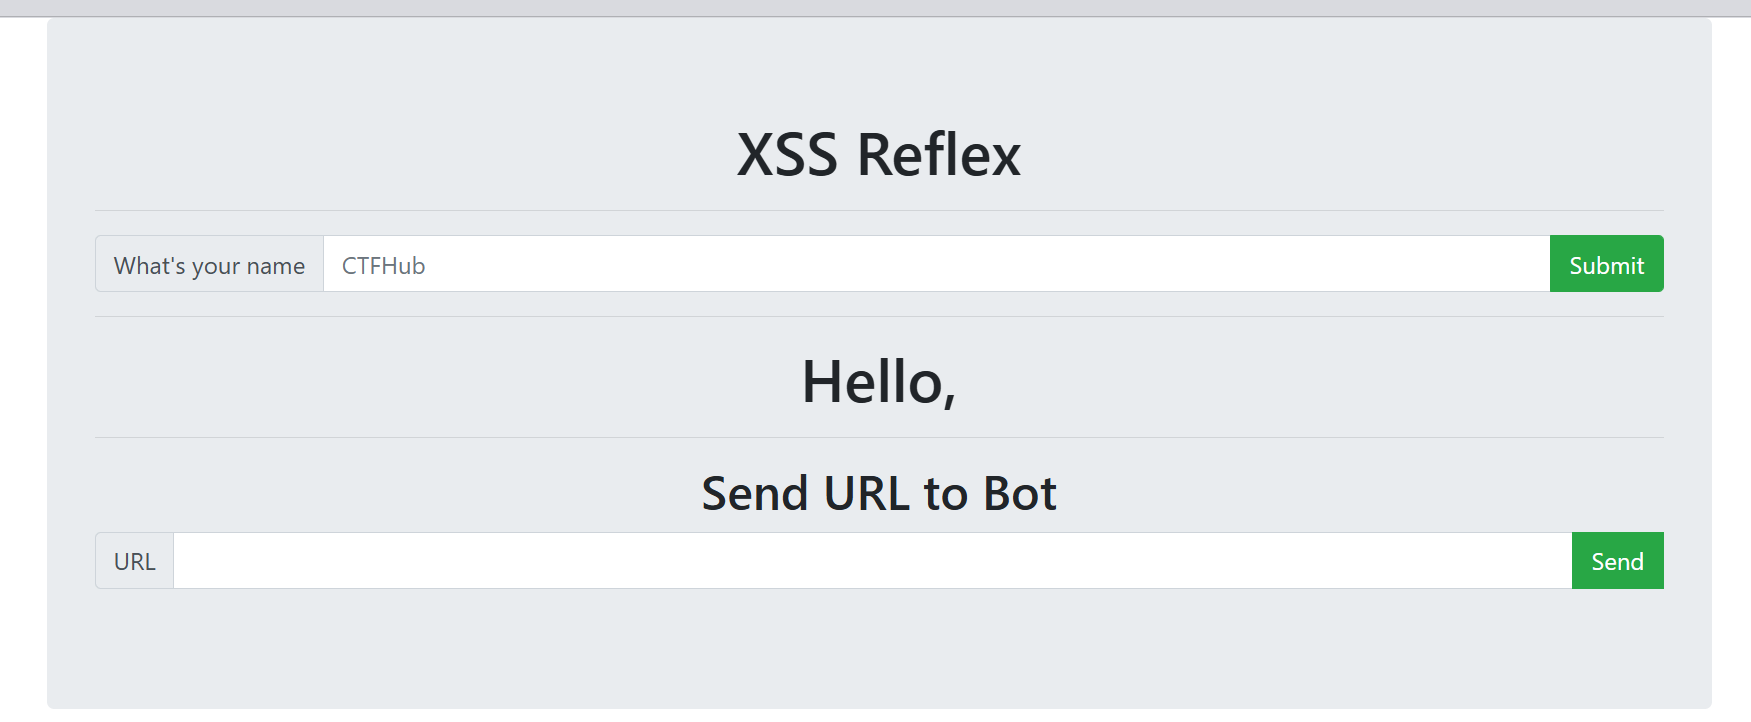The width and height of the screenshot is (1751, 722).
Task: Click the divider line above the Hello greeting
Action: 878,317
